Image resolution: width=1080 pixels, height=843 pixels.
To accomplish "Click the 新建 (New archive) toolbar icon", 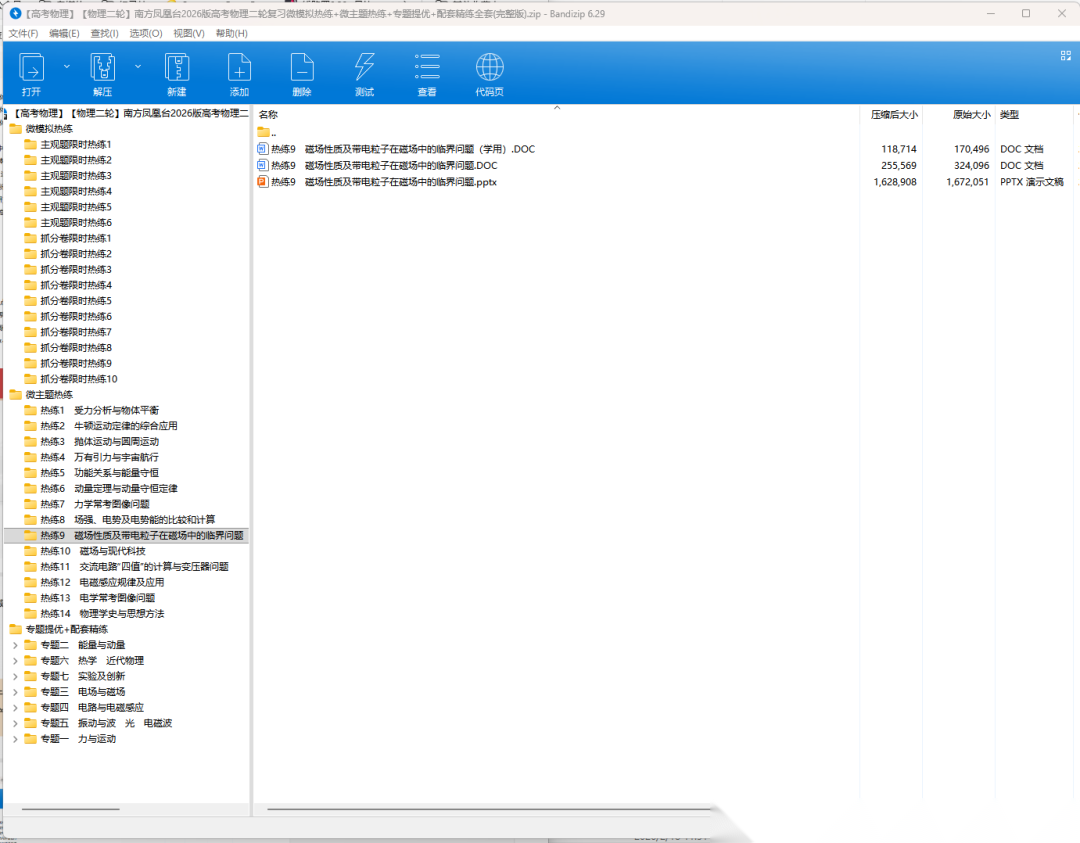I will 177,68.
